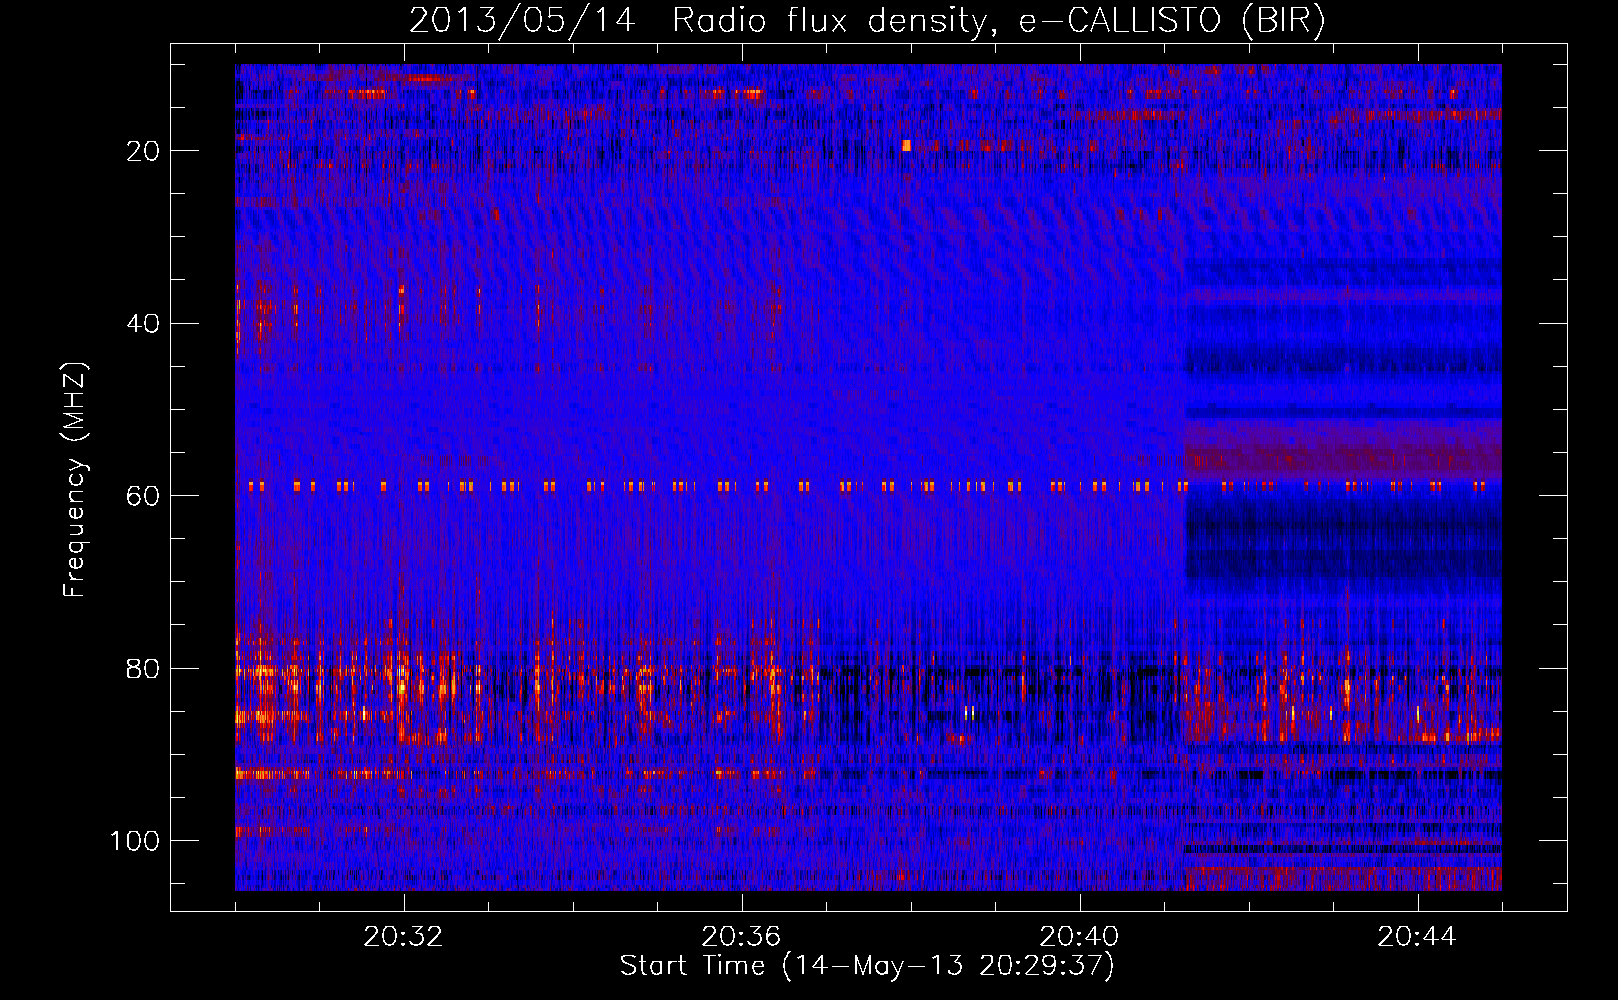
Task: Select the 'Frequency (MHZ)' y-axis label
Action: [x=75, y=479]
